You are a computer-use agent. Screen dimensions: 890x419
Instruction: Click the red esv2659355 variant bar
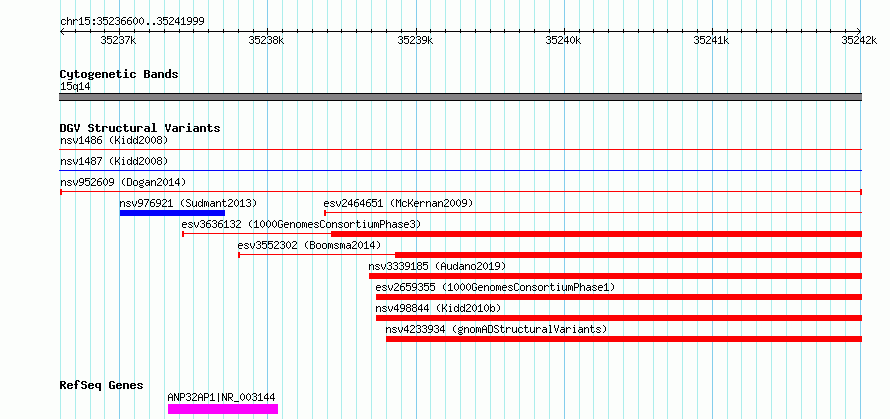pos(619,297)
